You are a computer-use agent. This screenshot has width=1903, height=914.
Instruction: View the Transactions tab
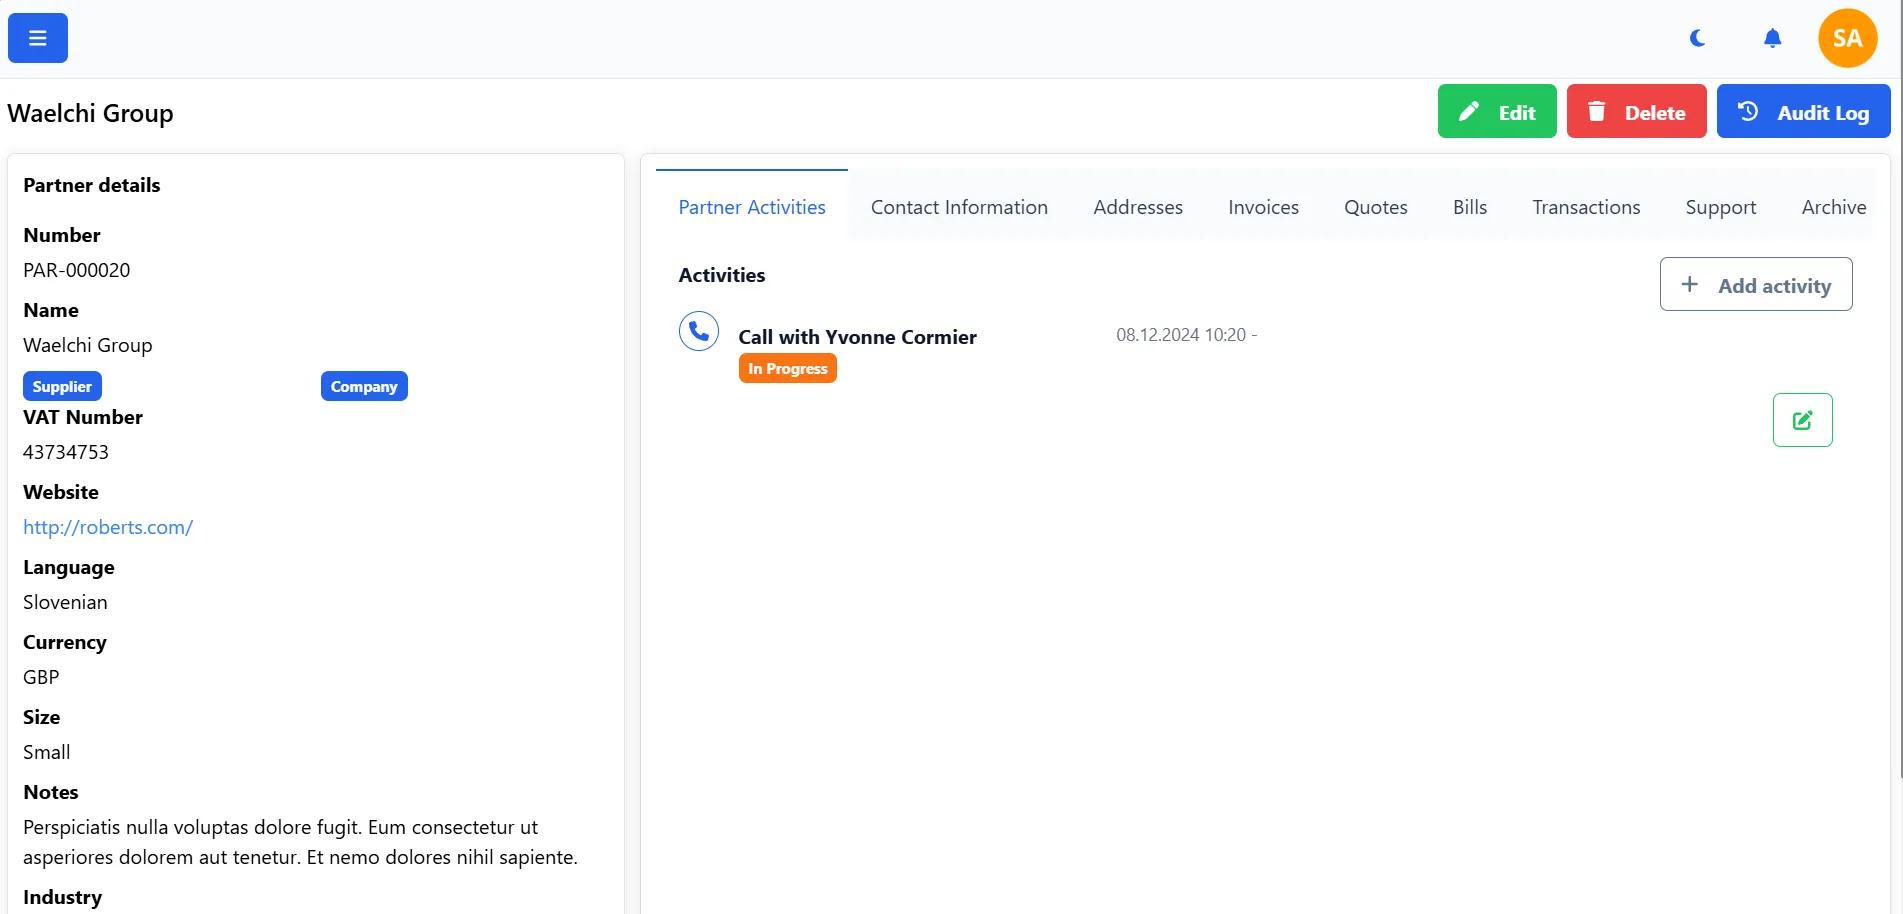coord(1586,207)
